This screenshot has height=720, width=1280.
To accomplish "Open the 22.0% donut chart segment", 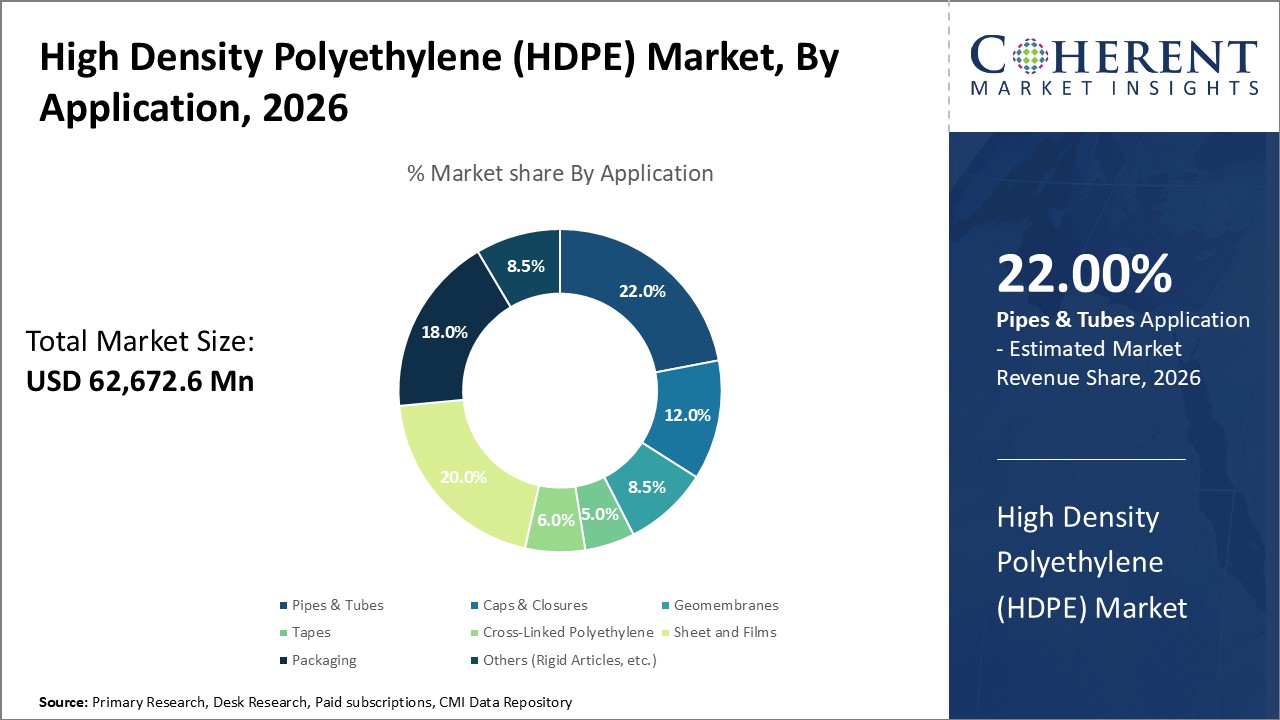I will pyautogui.click(x=640, y=292).
